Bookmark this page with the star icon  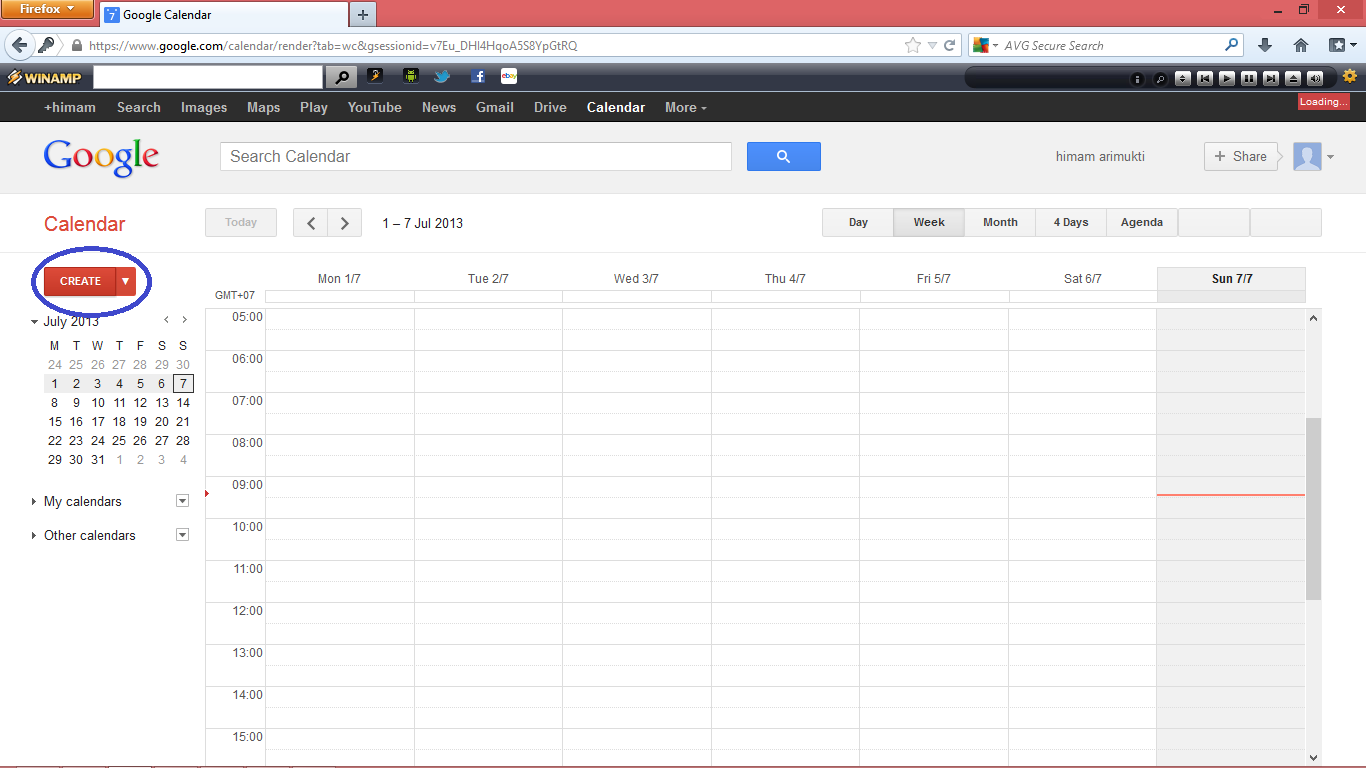click(x=912, y=45)
